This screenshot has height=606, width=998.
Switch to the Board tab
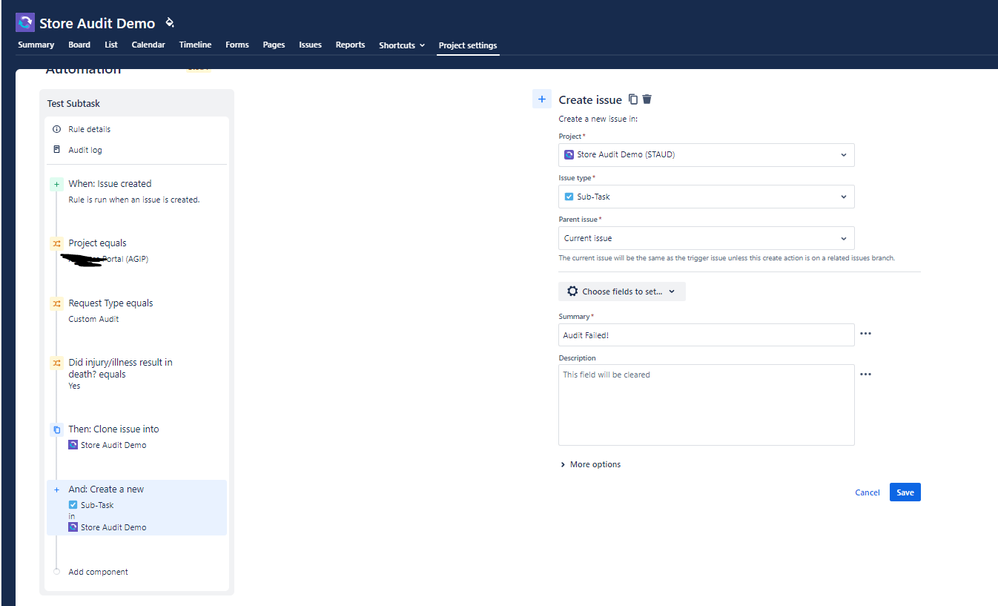tap(79, 45)
